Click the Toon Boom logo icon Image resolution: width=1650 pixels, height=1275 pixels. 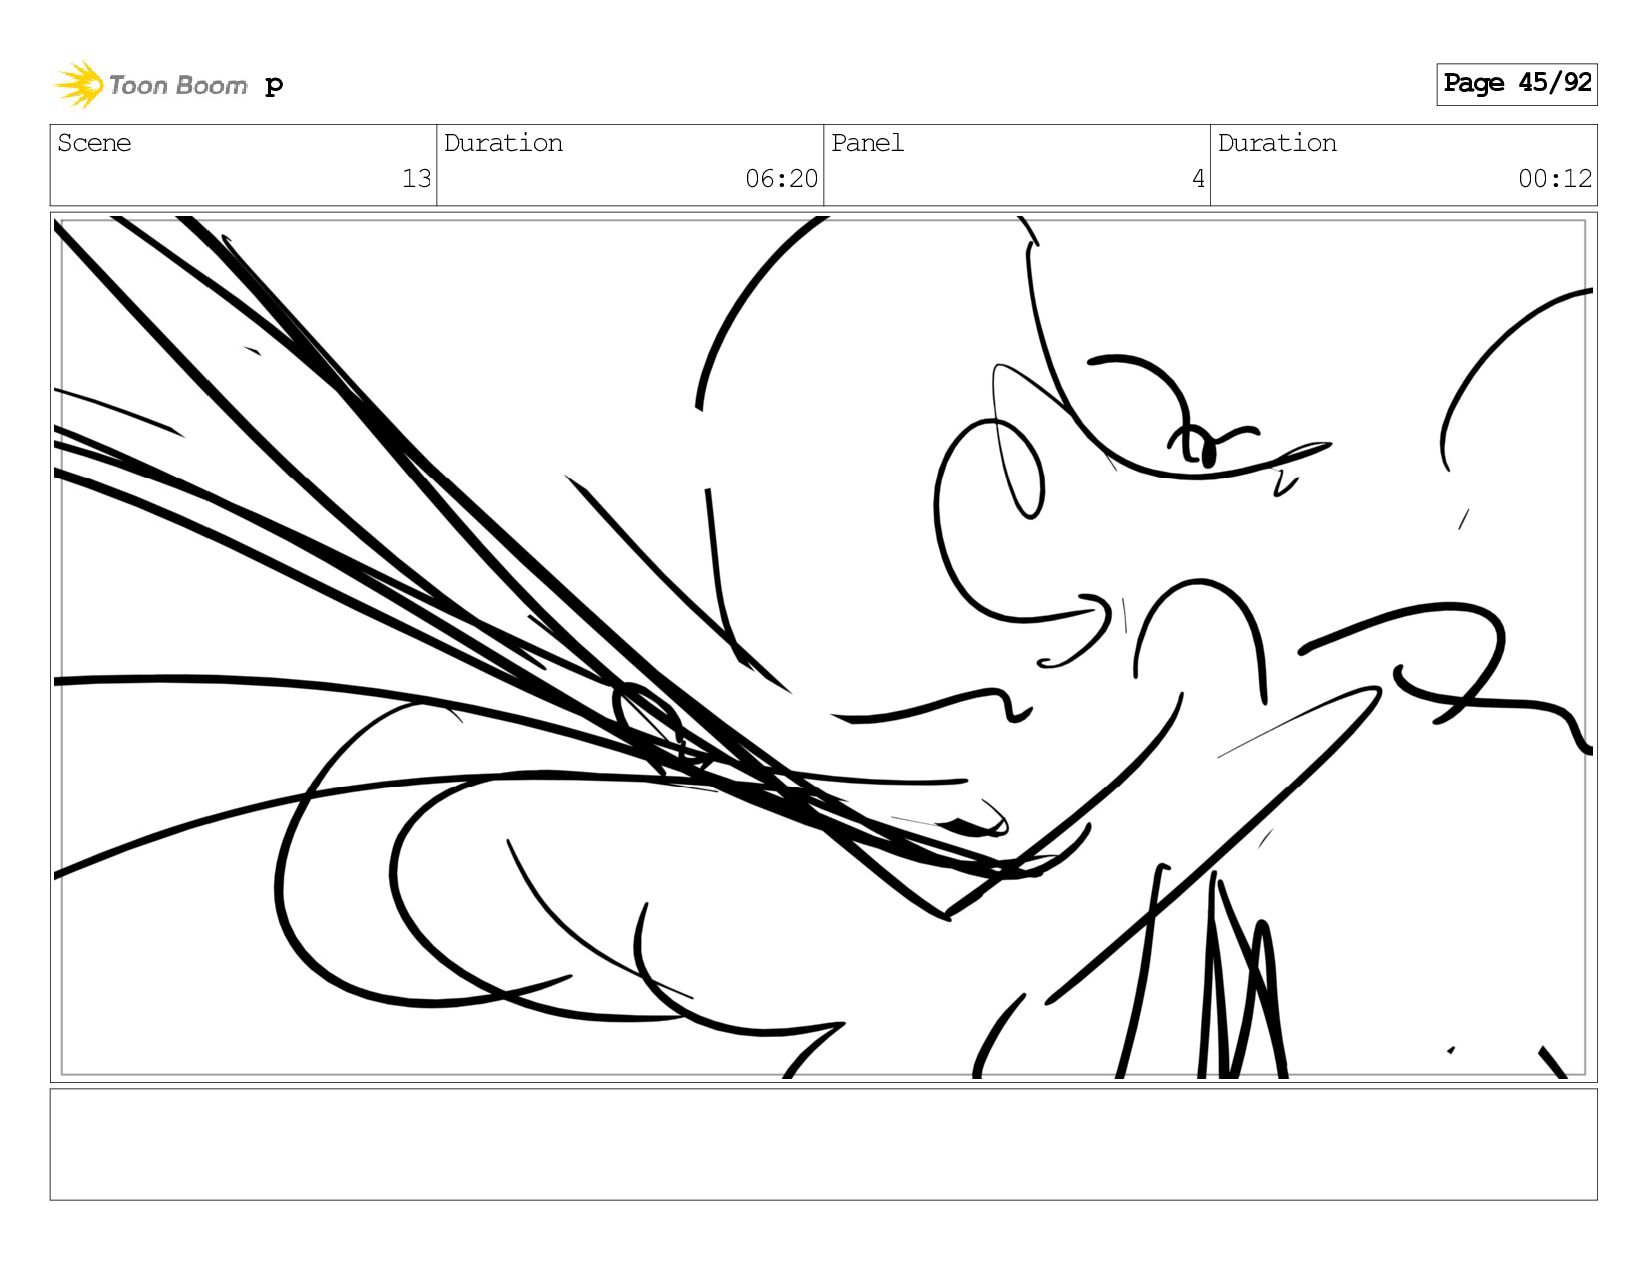78,84
